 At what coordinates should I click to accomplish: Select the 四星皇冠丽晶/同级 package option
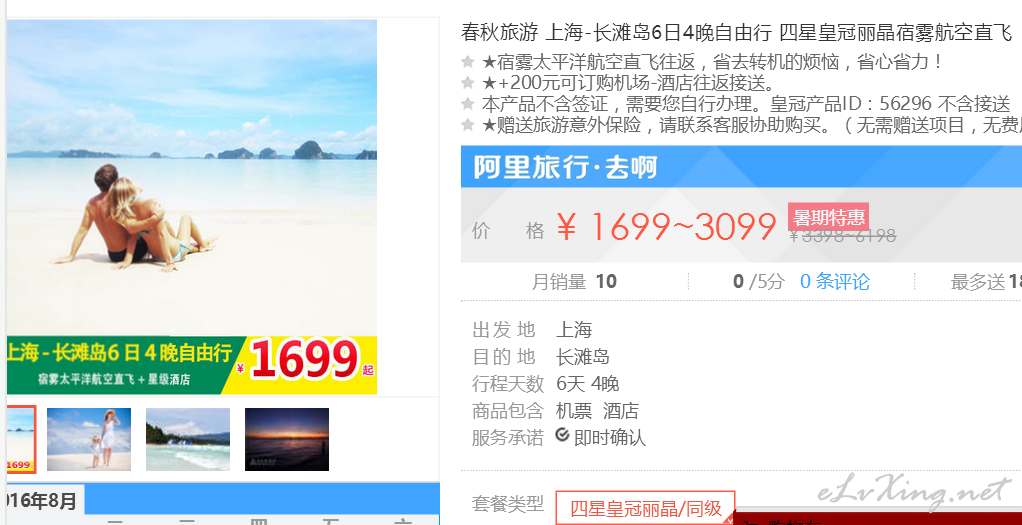click(x=645, y=508)
